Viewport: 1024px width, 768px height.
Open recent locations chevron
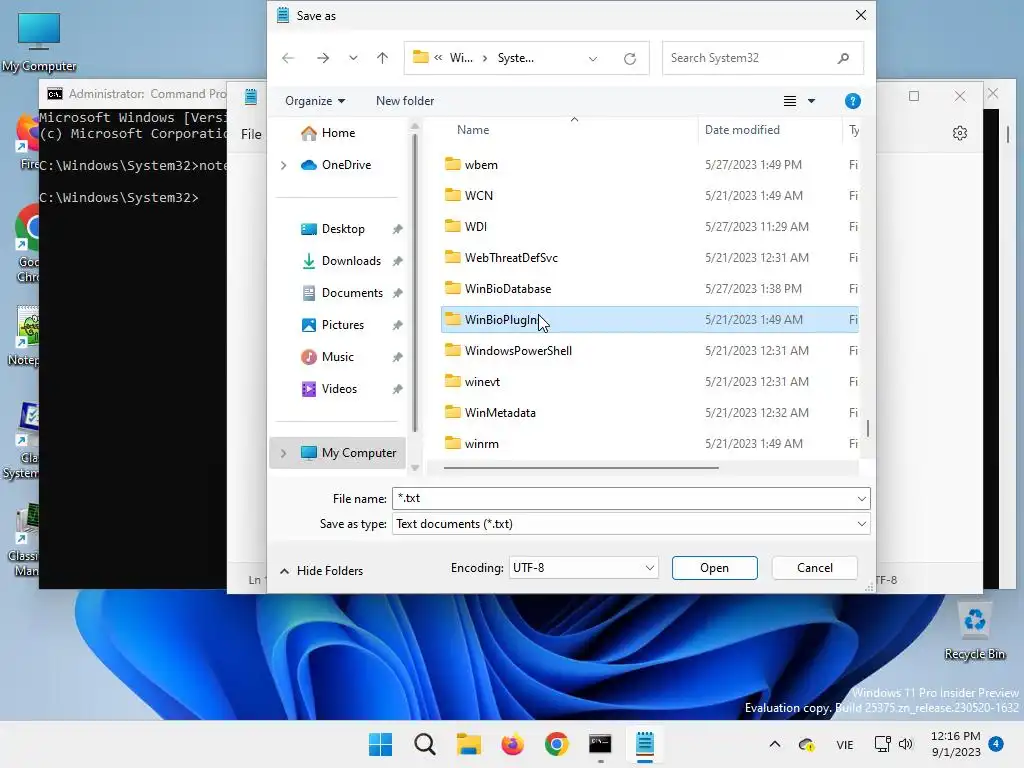tap(353, 58)
